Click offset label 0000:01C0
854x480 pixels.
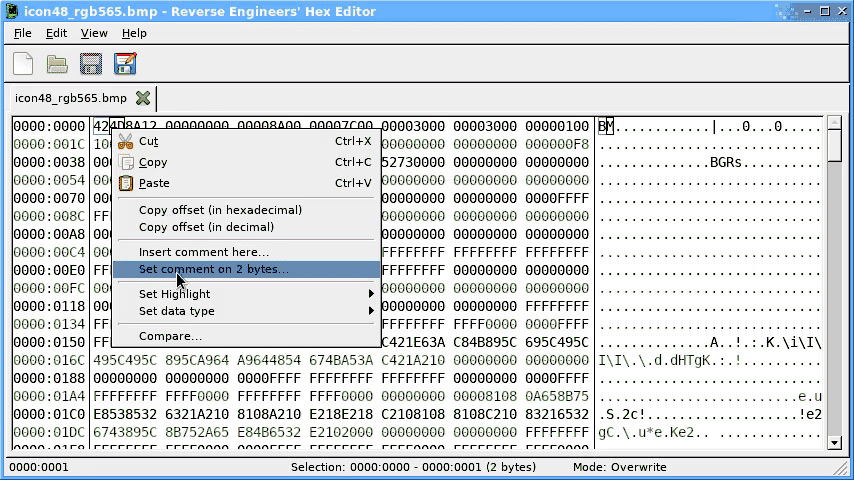tap(49, 414)
